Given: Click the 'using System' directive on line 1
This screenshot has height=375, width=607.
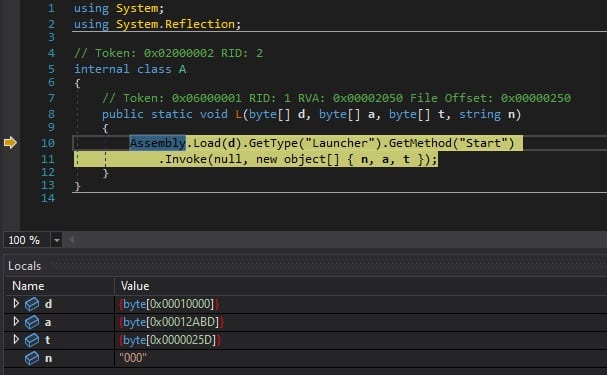Looking at the screenshot, I should pyautogui.click(x=119, y=8).
